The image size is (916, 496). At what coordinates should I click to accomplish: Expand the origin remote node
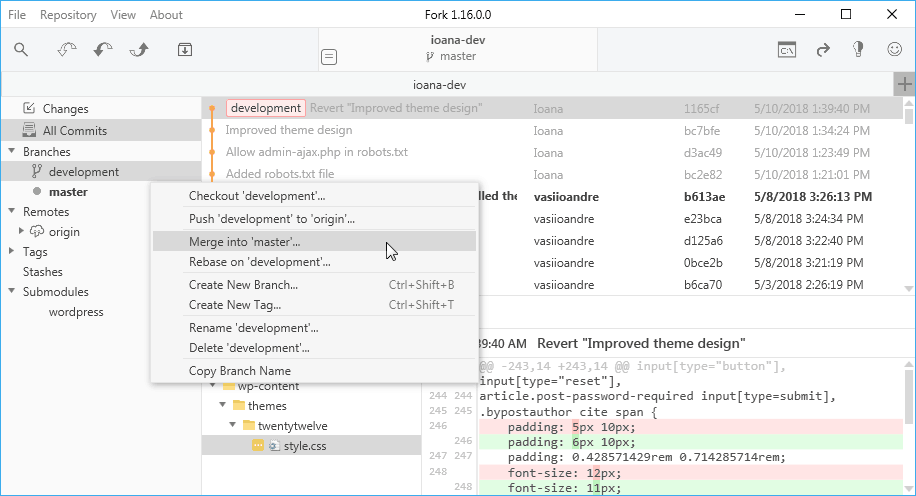[21, 231]
